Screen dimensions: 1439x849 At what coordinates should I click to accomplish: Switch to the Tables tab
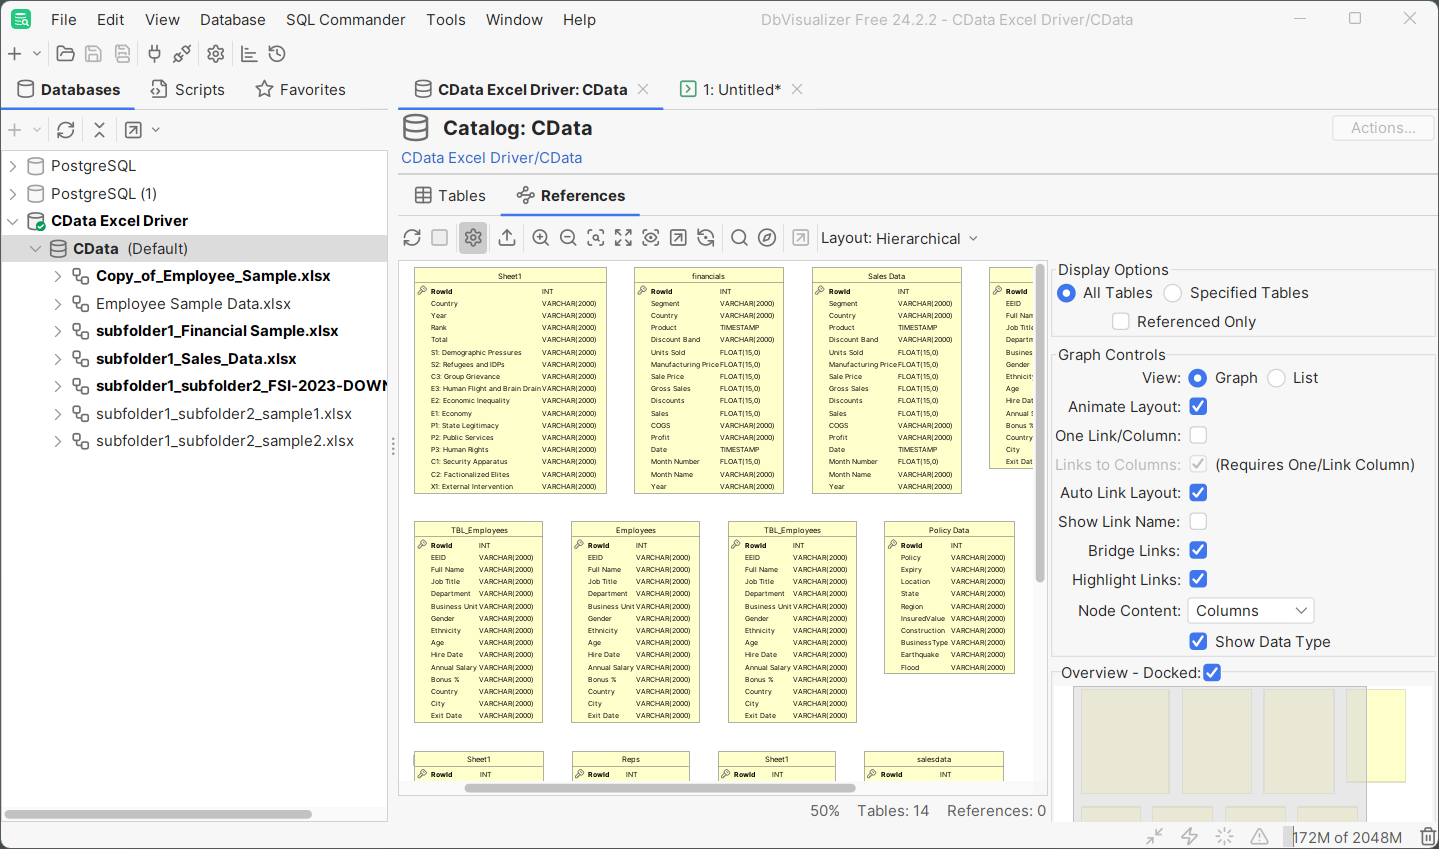pos(450,196)
